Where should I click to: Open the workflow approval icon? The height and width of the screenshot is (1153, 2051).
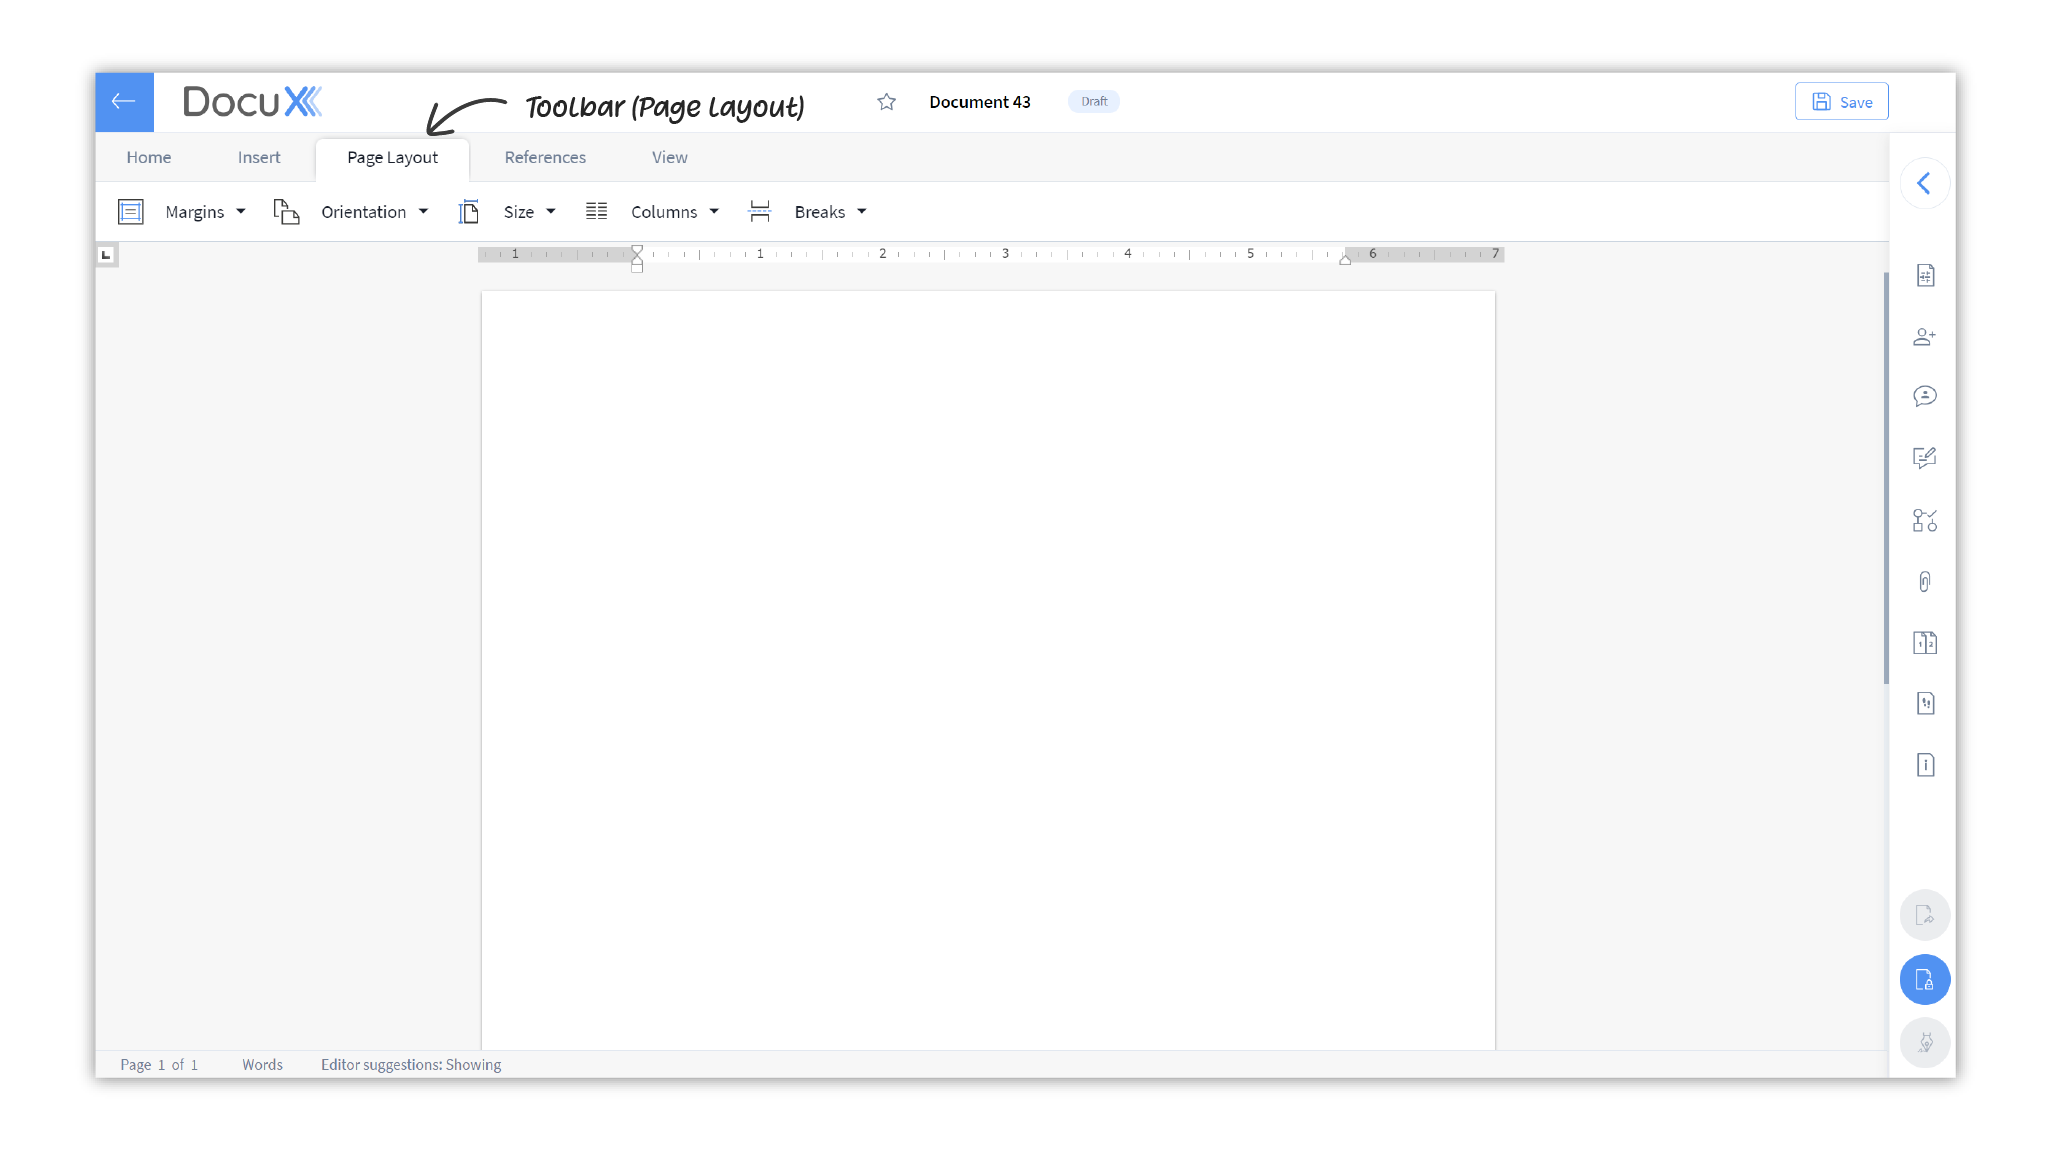(1925, 520)
